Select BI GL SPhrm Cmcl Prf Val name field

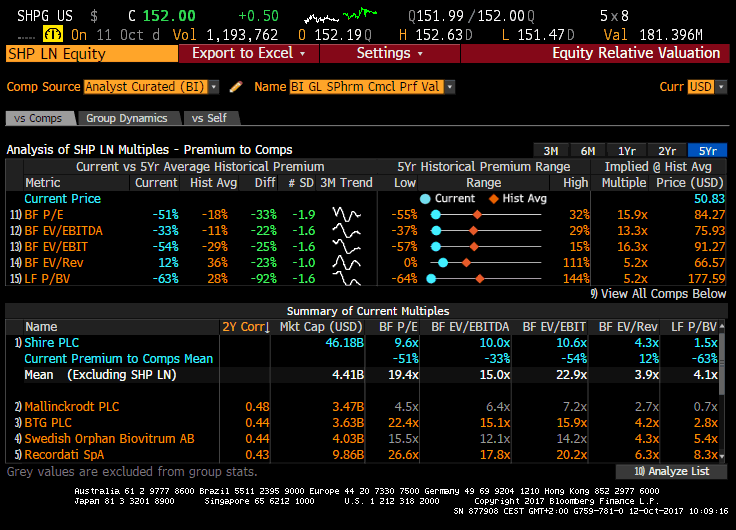click(x=367, y=87)
